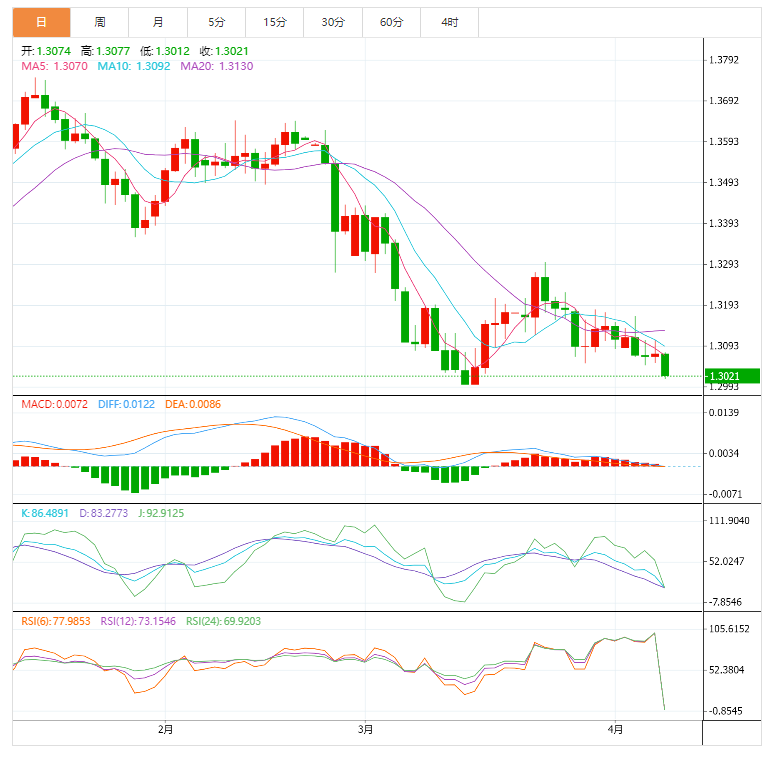Open the 30分 timeframe tab

coord(333,22)
